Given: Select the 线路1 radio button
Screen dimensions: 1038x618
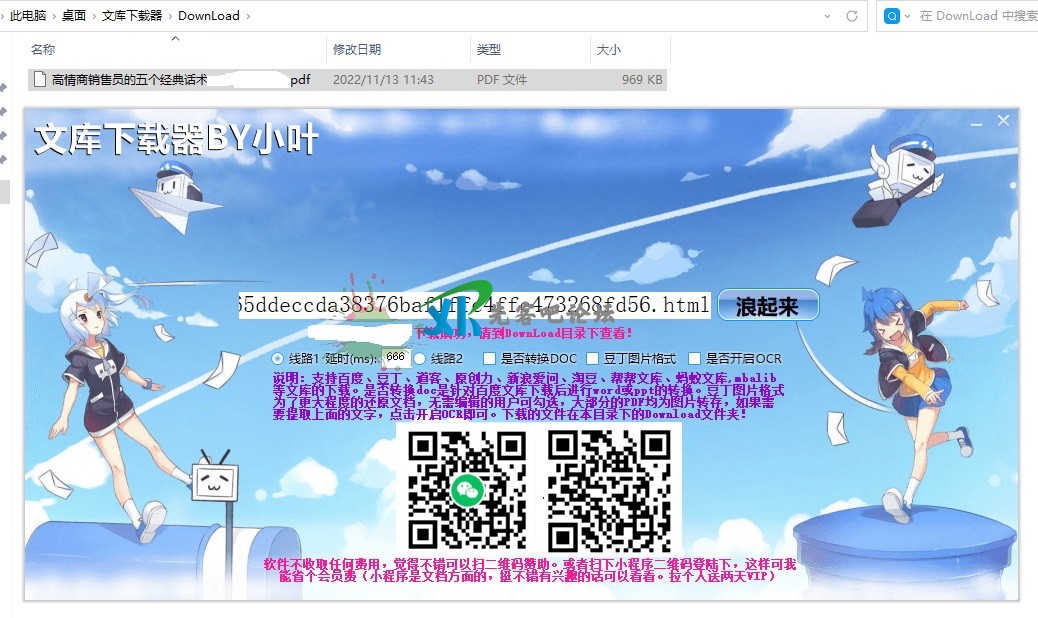Looking at the screenshot, I should tap(278, 358).
